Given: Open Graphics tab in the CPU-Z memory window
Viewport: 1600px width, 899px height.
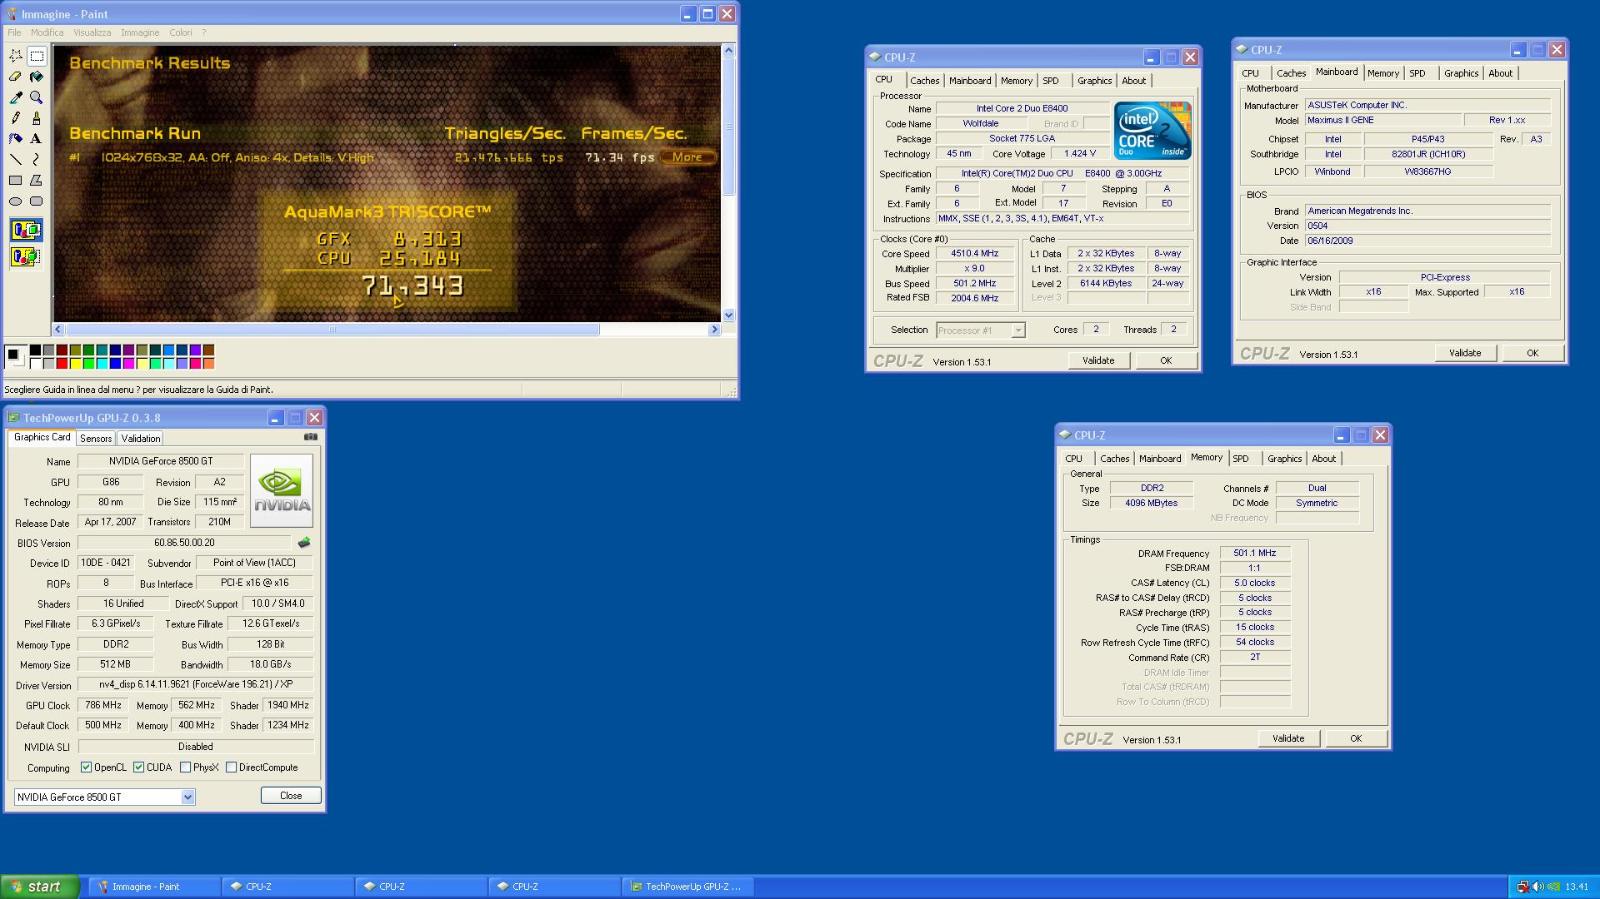Looking at the screenshot, I should pos(1285,459).
